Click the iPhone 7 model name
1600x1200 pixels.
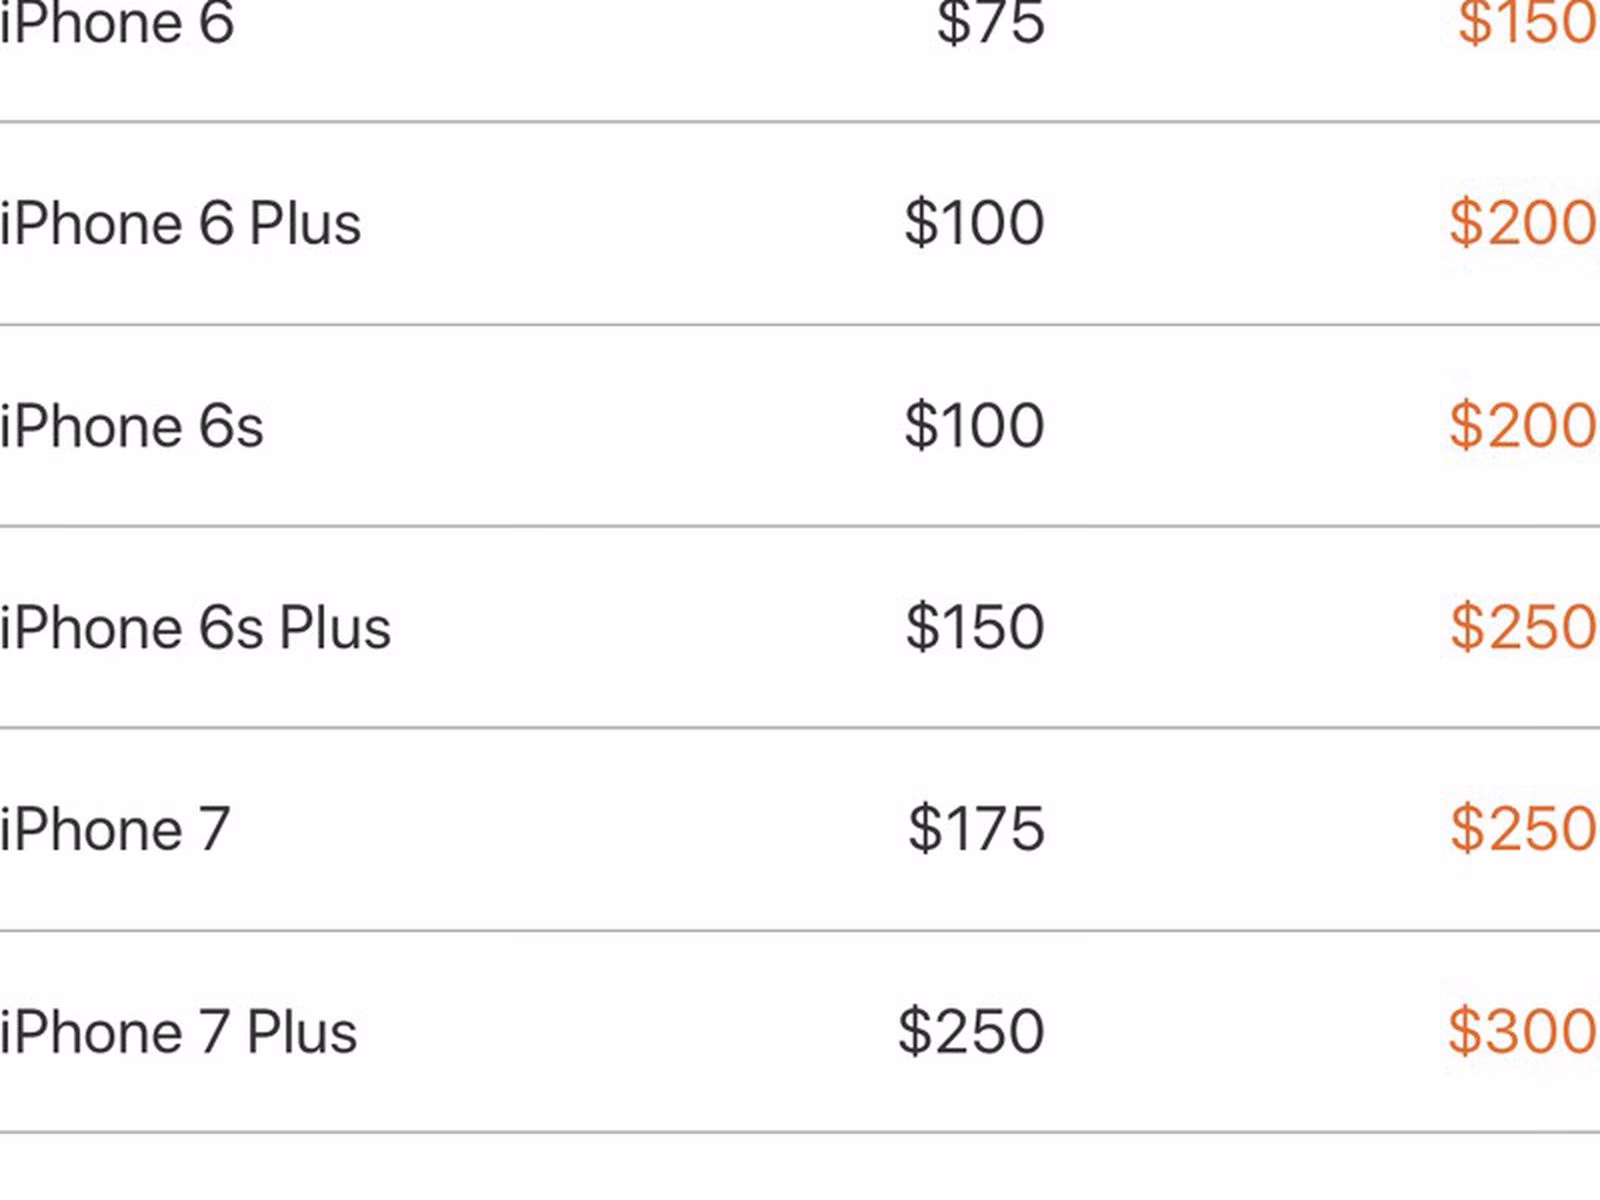pyautogui.click(x=115, y=830)
